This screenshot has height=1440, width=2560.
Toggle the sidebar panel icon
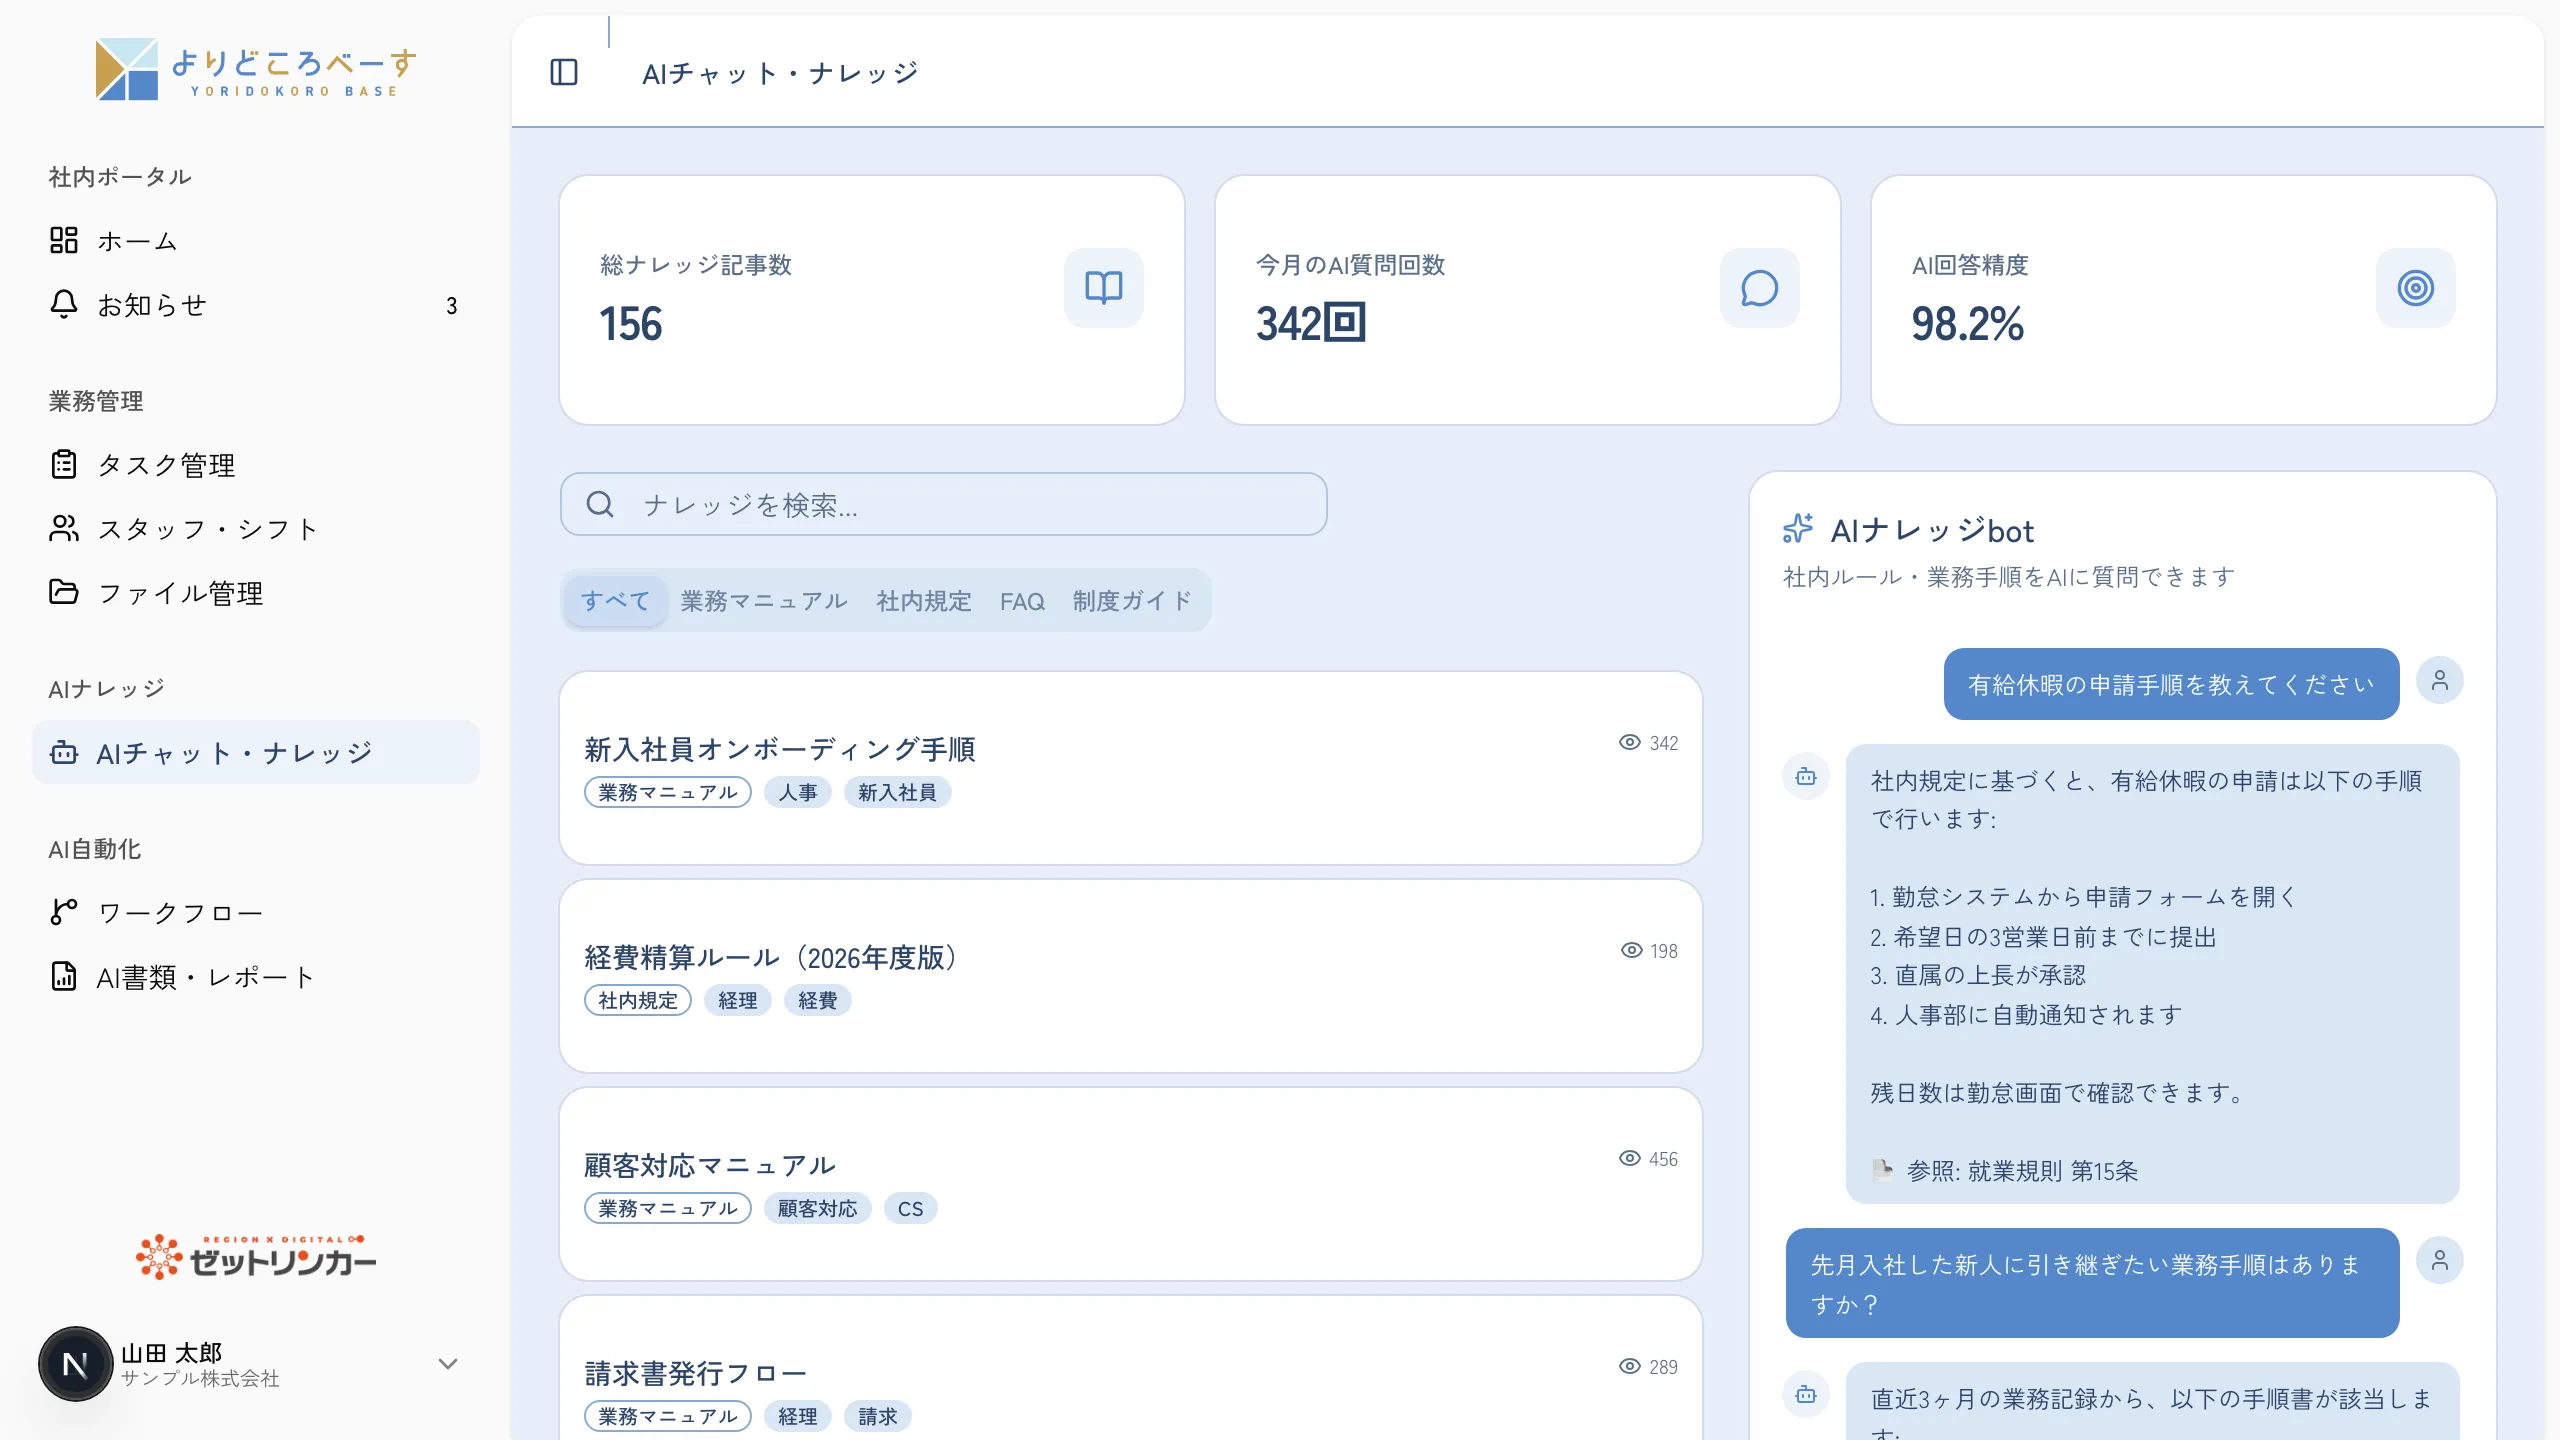[x=564, y=72]
